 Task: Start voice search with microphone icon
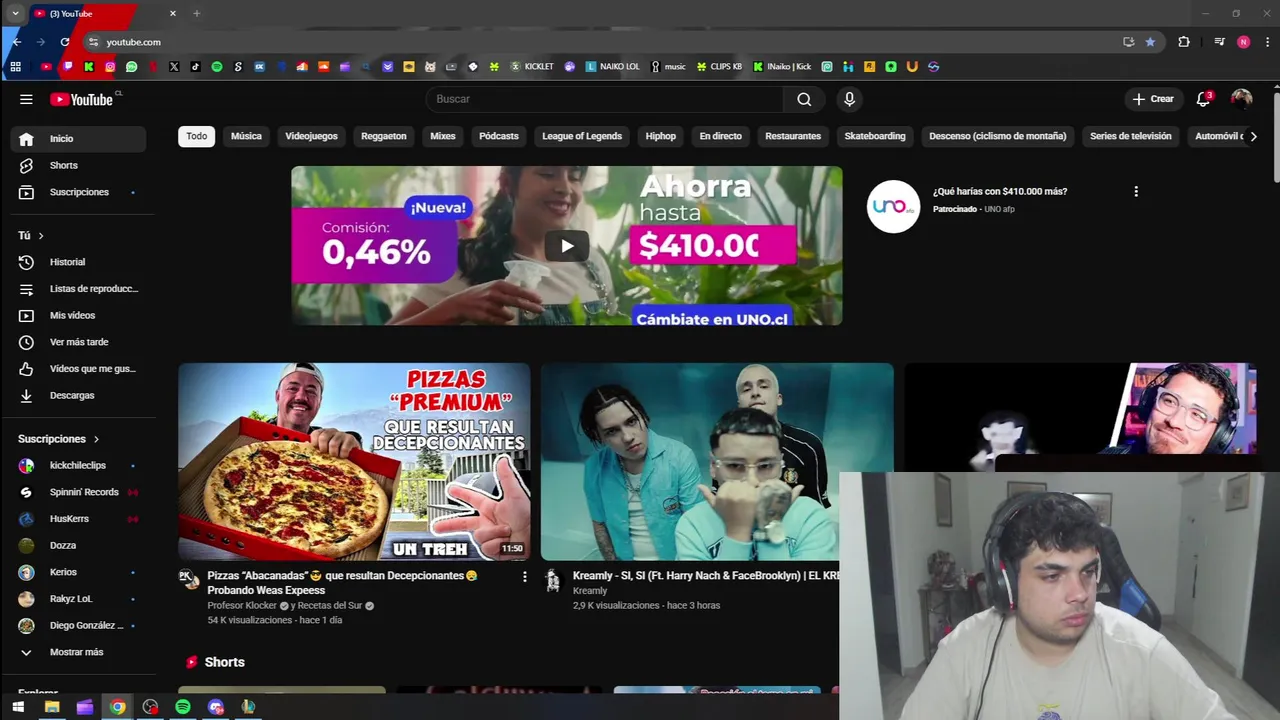coord(849,99)
